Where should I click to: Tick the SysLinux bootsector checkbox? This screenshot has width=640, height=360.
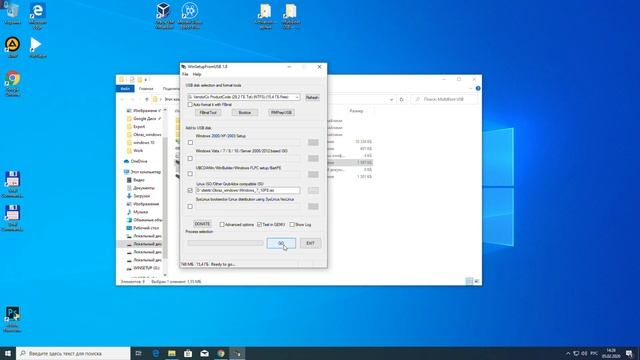[x=190, y=206]
